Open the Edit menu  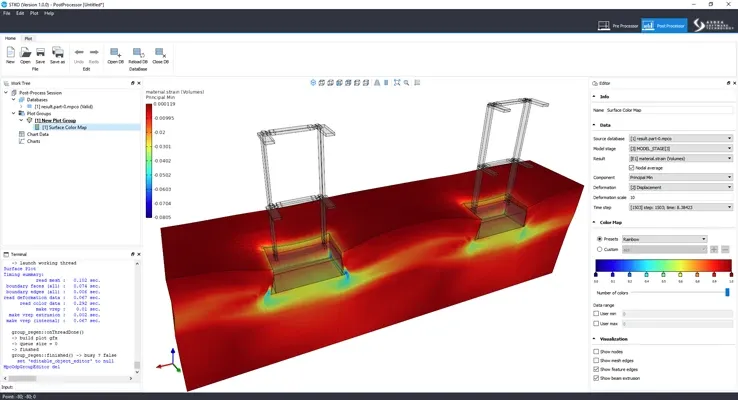tap(20, 13)
